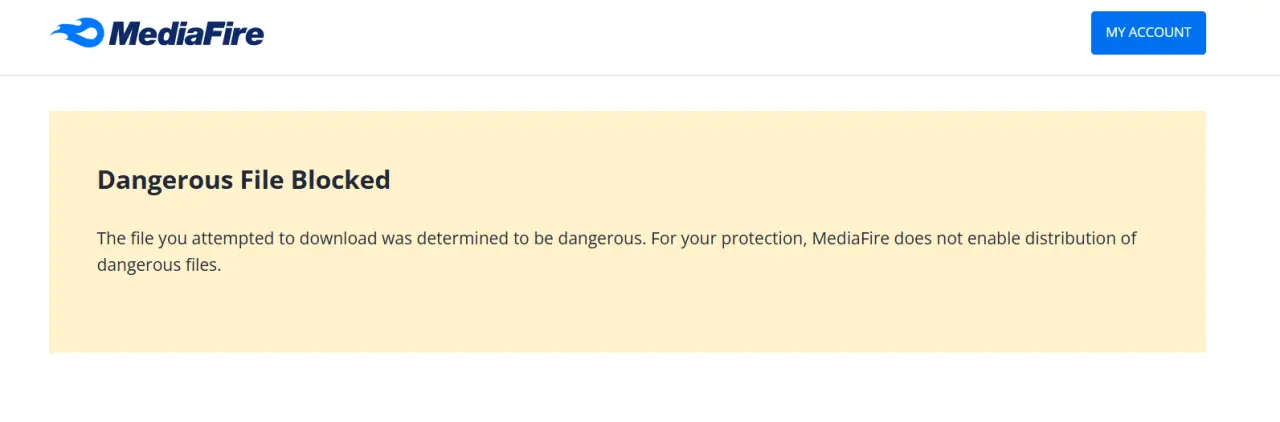
Task: Click the MediaFire flame logo icon
Action: click(x=77, y=33)
